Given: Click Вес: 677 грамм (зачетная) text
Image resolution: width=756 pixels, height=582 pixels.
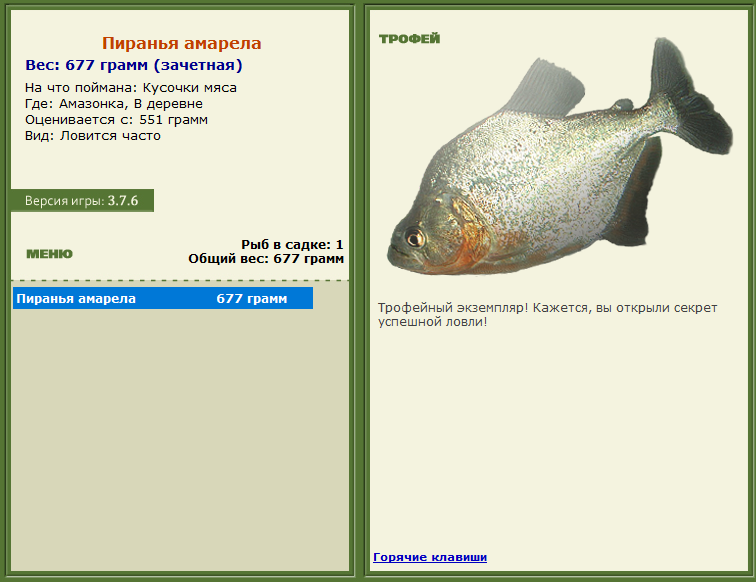Looking at the screenshot, I should coord(134,65).
